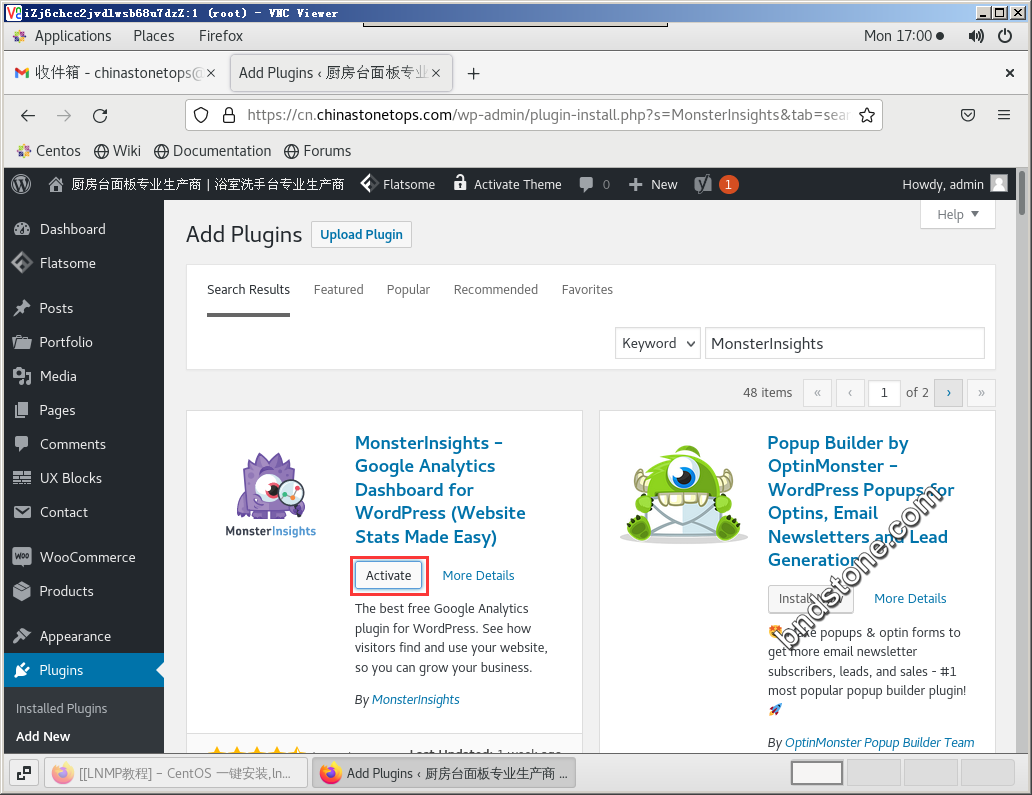This screenshot has width=1032, height=795.
Task: Click the Save to Pocket icon
Action: click(x=968, y=115)
